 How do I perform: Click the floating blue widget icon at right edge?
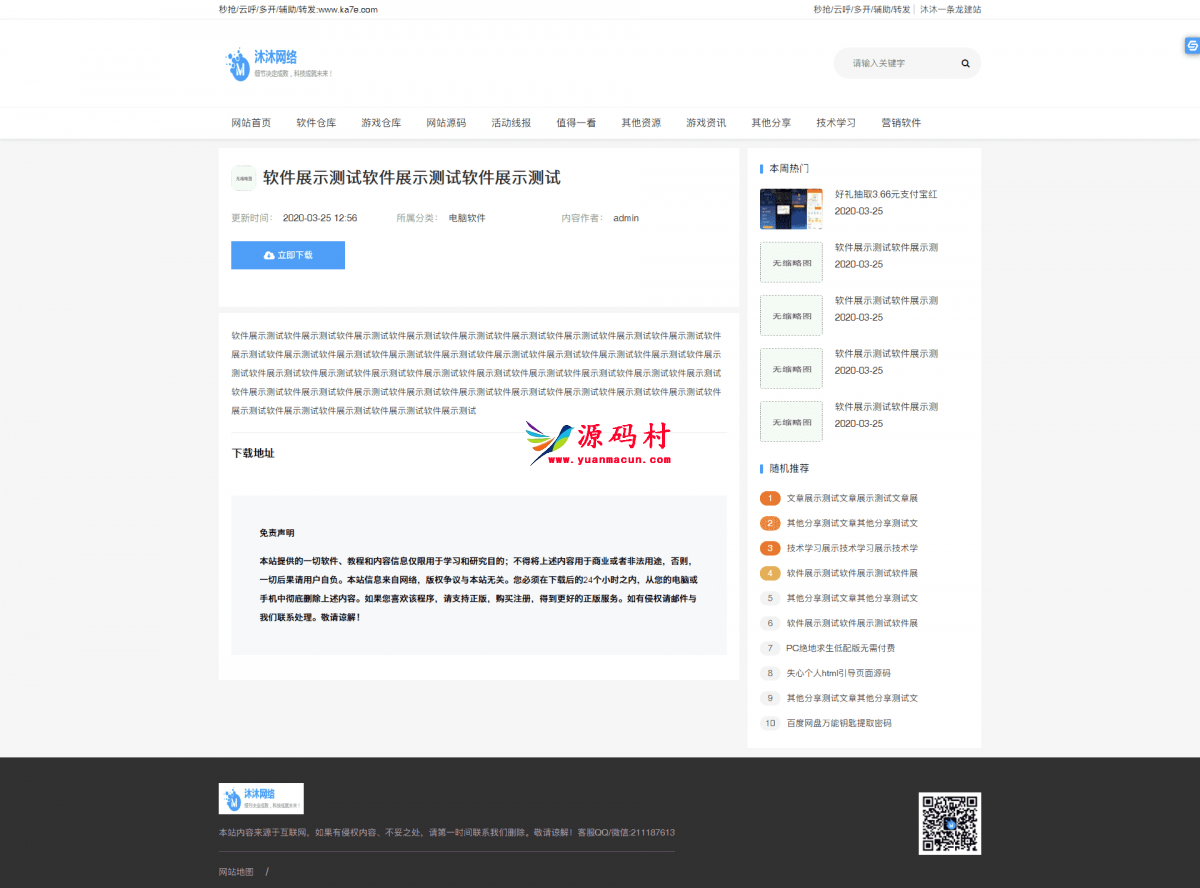1192,45
